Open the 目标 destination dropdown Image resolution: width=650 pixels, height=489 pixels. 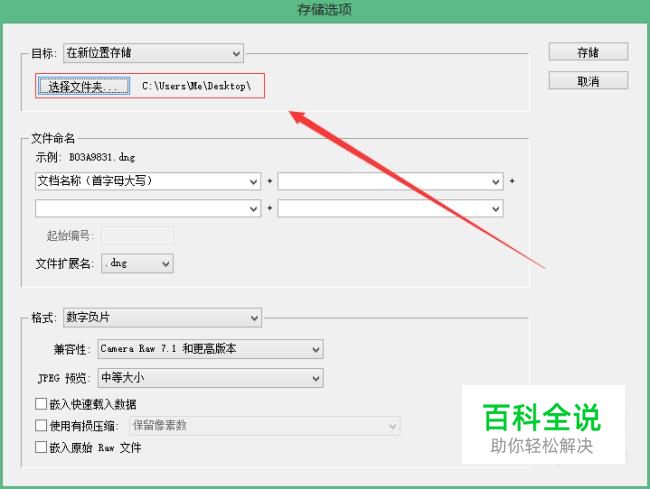[153, 53]
